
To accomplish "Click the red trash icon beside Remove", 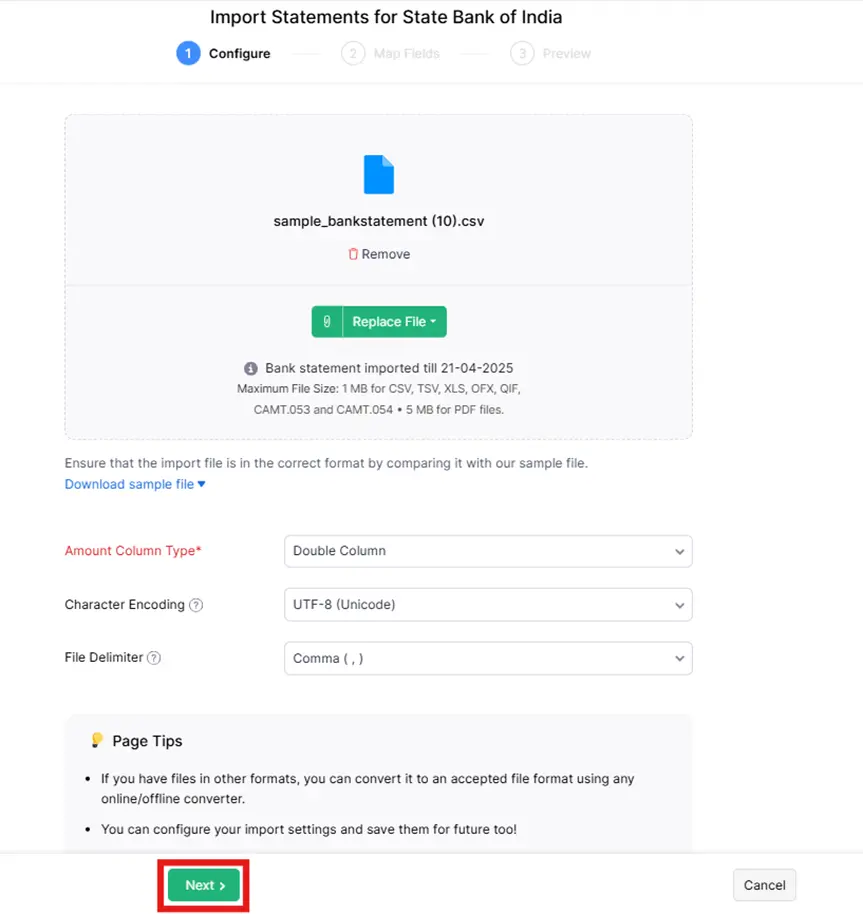I will [353, 254].
